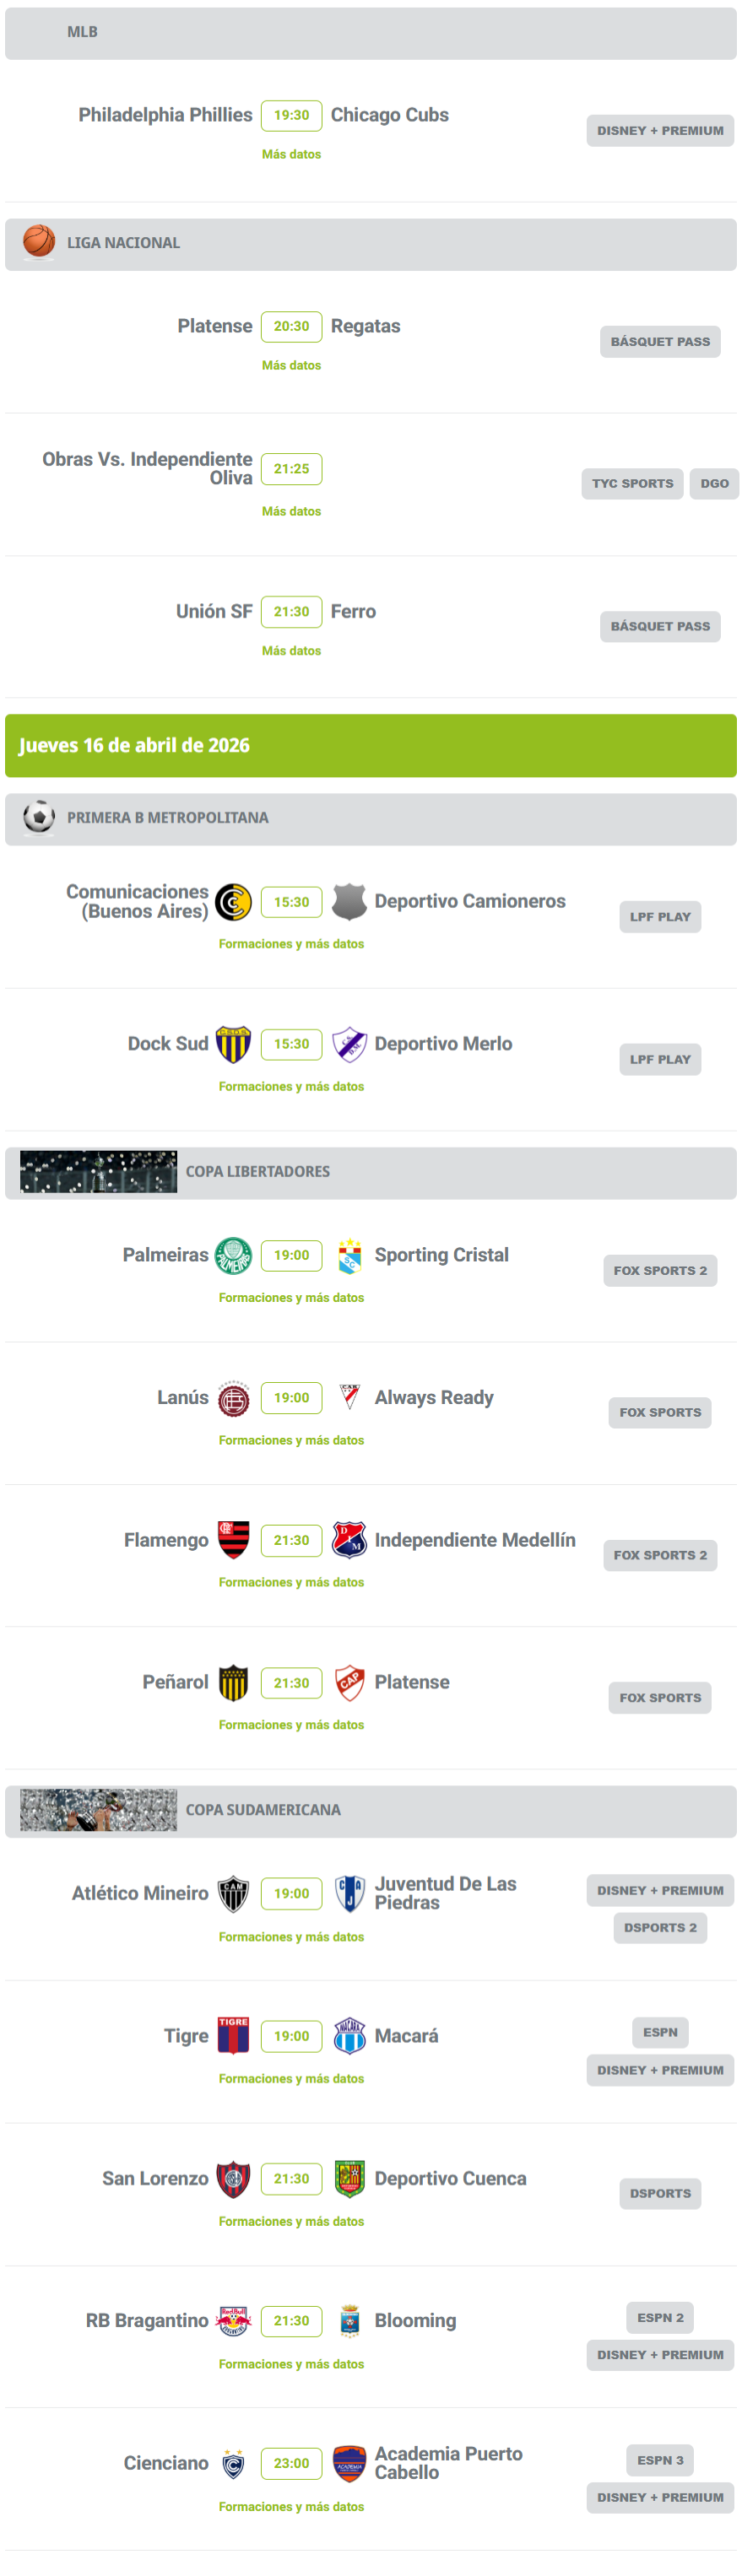Screen dimensions: 742x2560
Task: Click the RB Bragantino logo
Action: pyautogui.click(x=233, y=2321)
